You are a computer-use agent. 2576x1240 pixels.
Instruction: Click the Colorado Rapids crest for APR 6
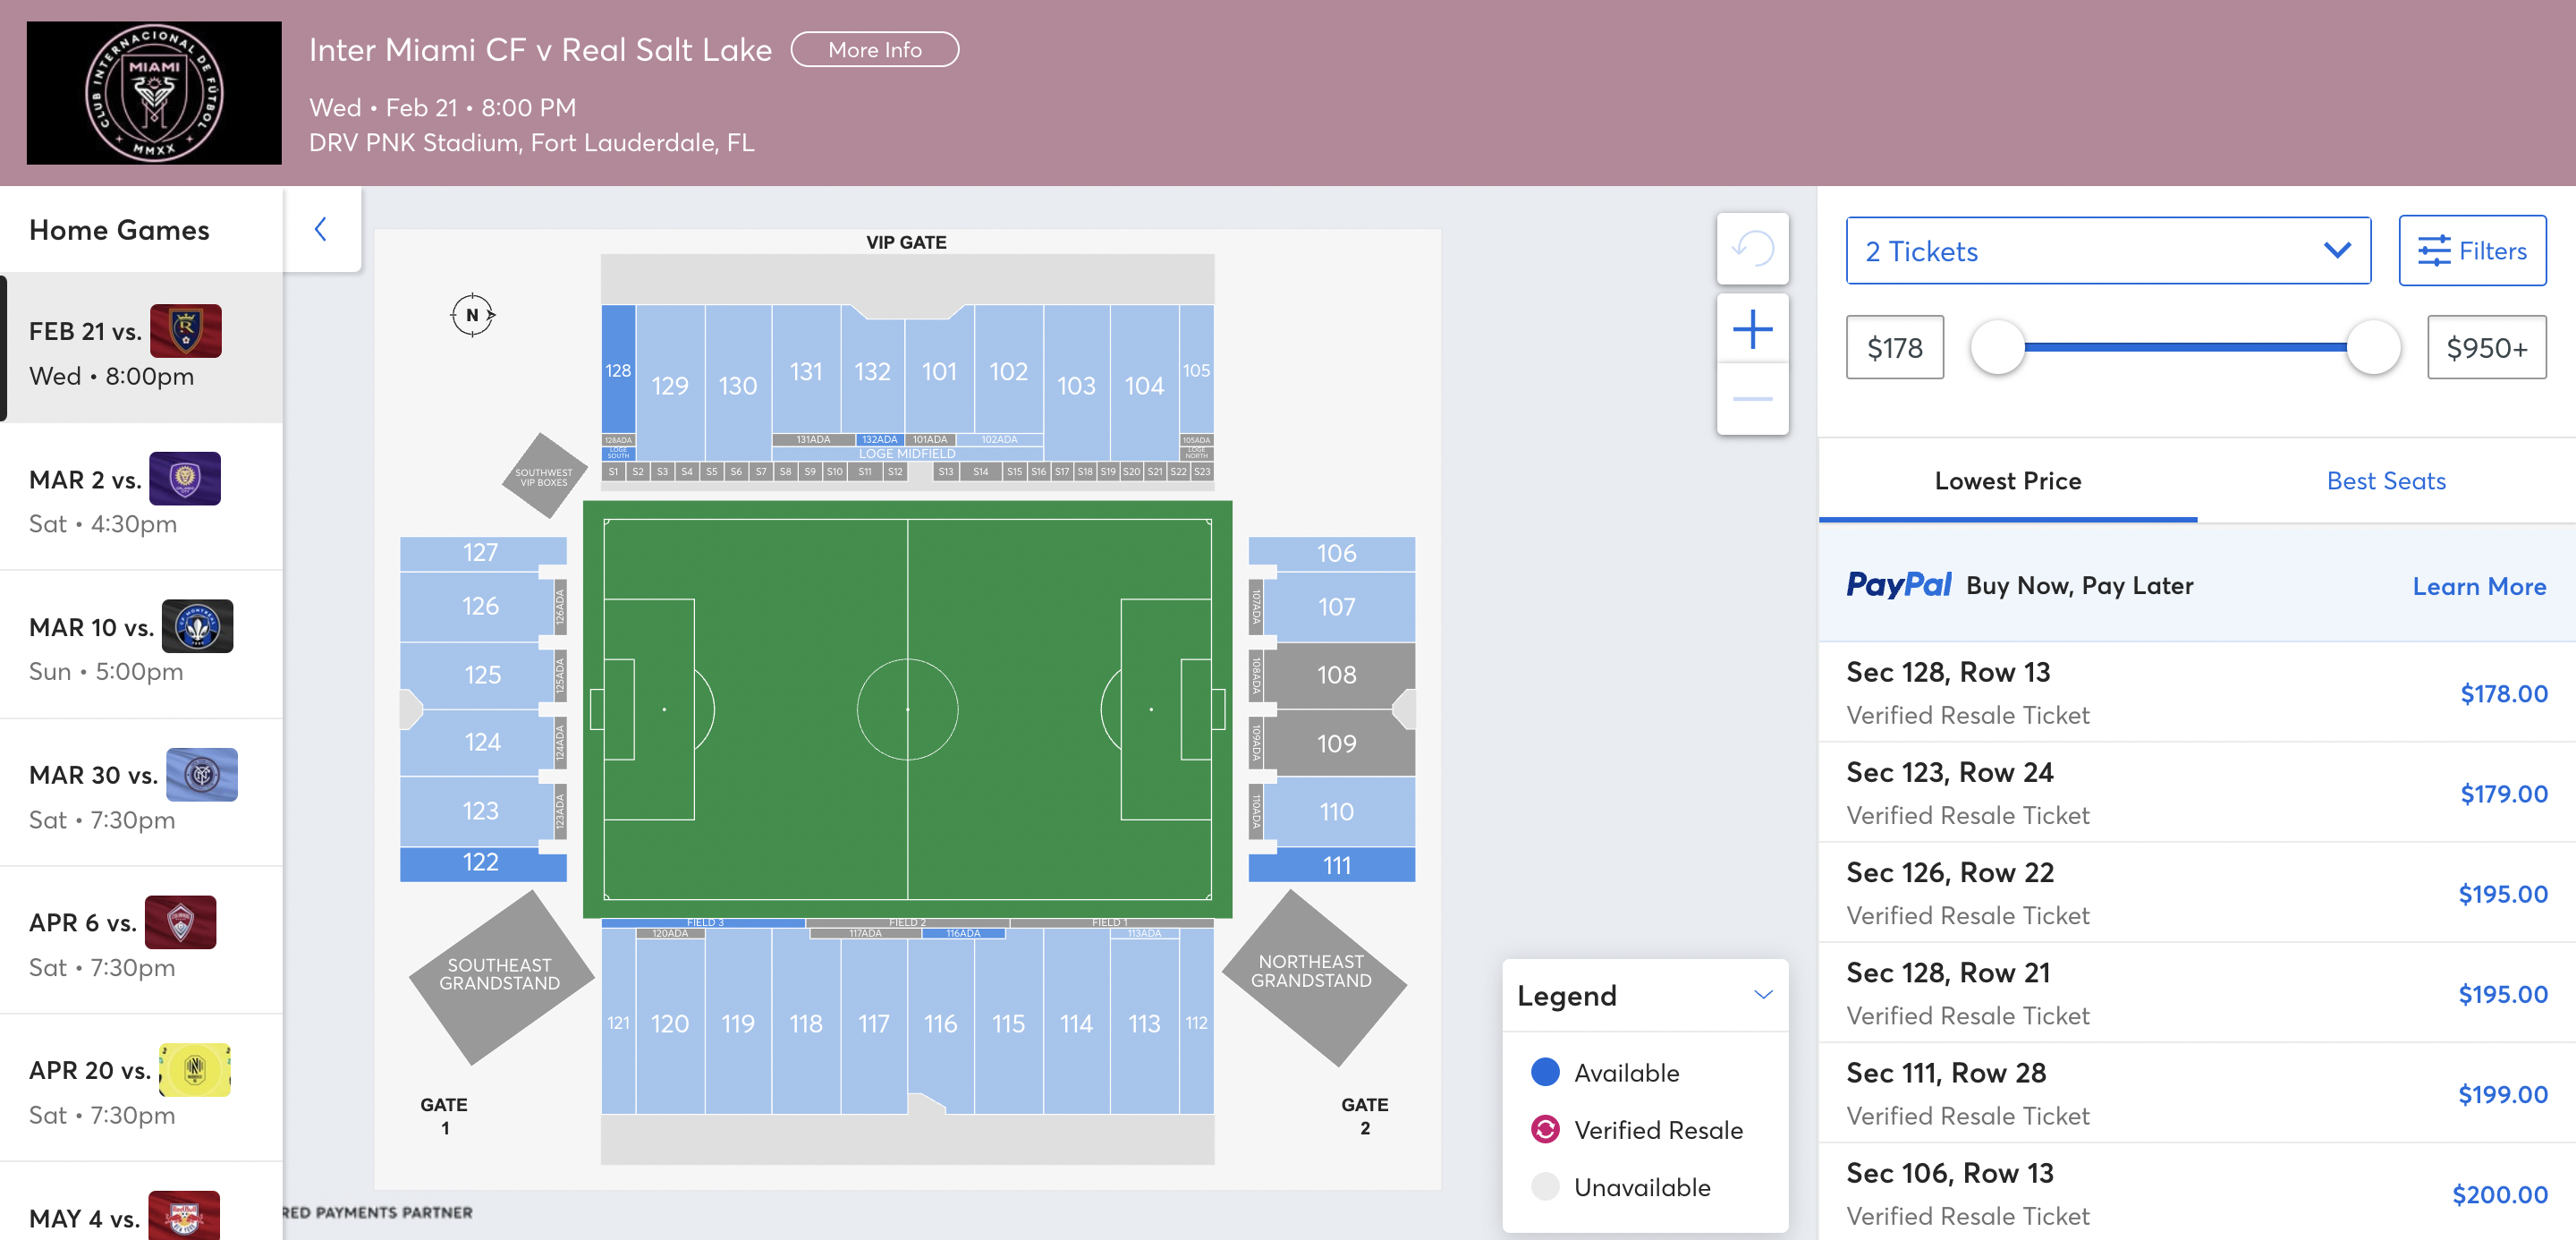tap(181, 922)
